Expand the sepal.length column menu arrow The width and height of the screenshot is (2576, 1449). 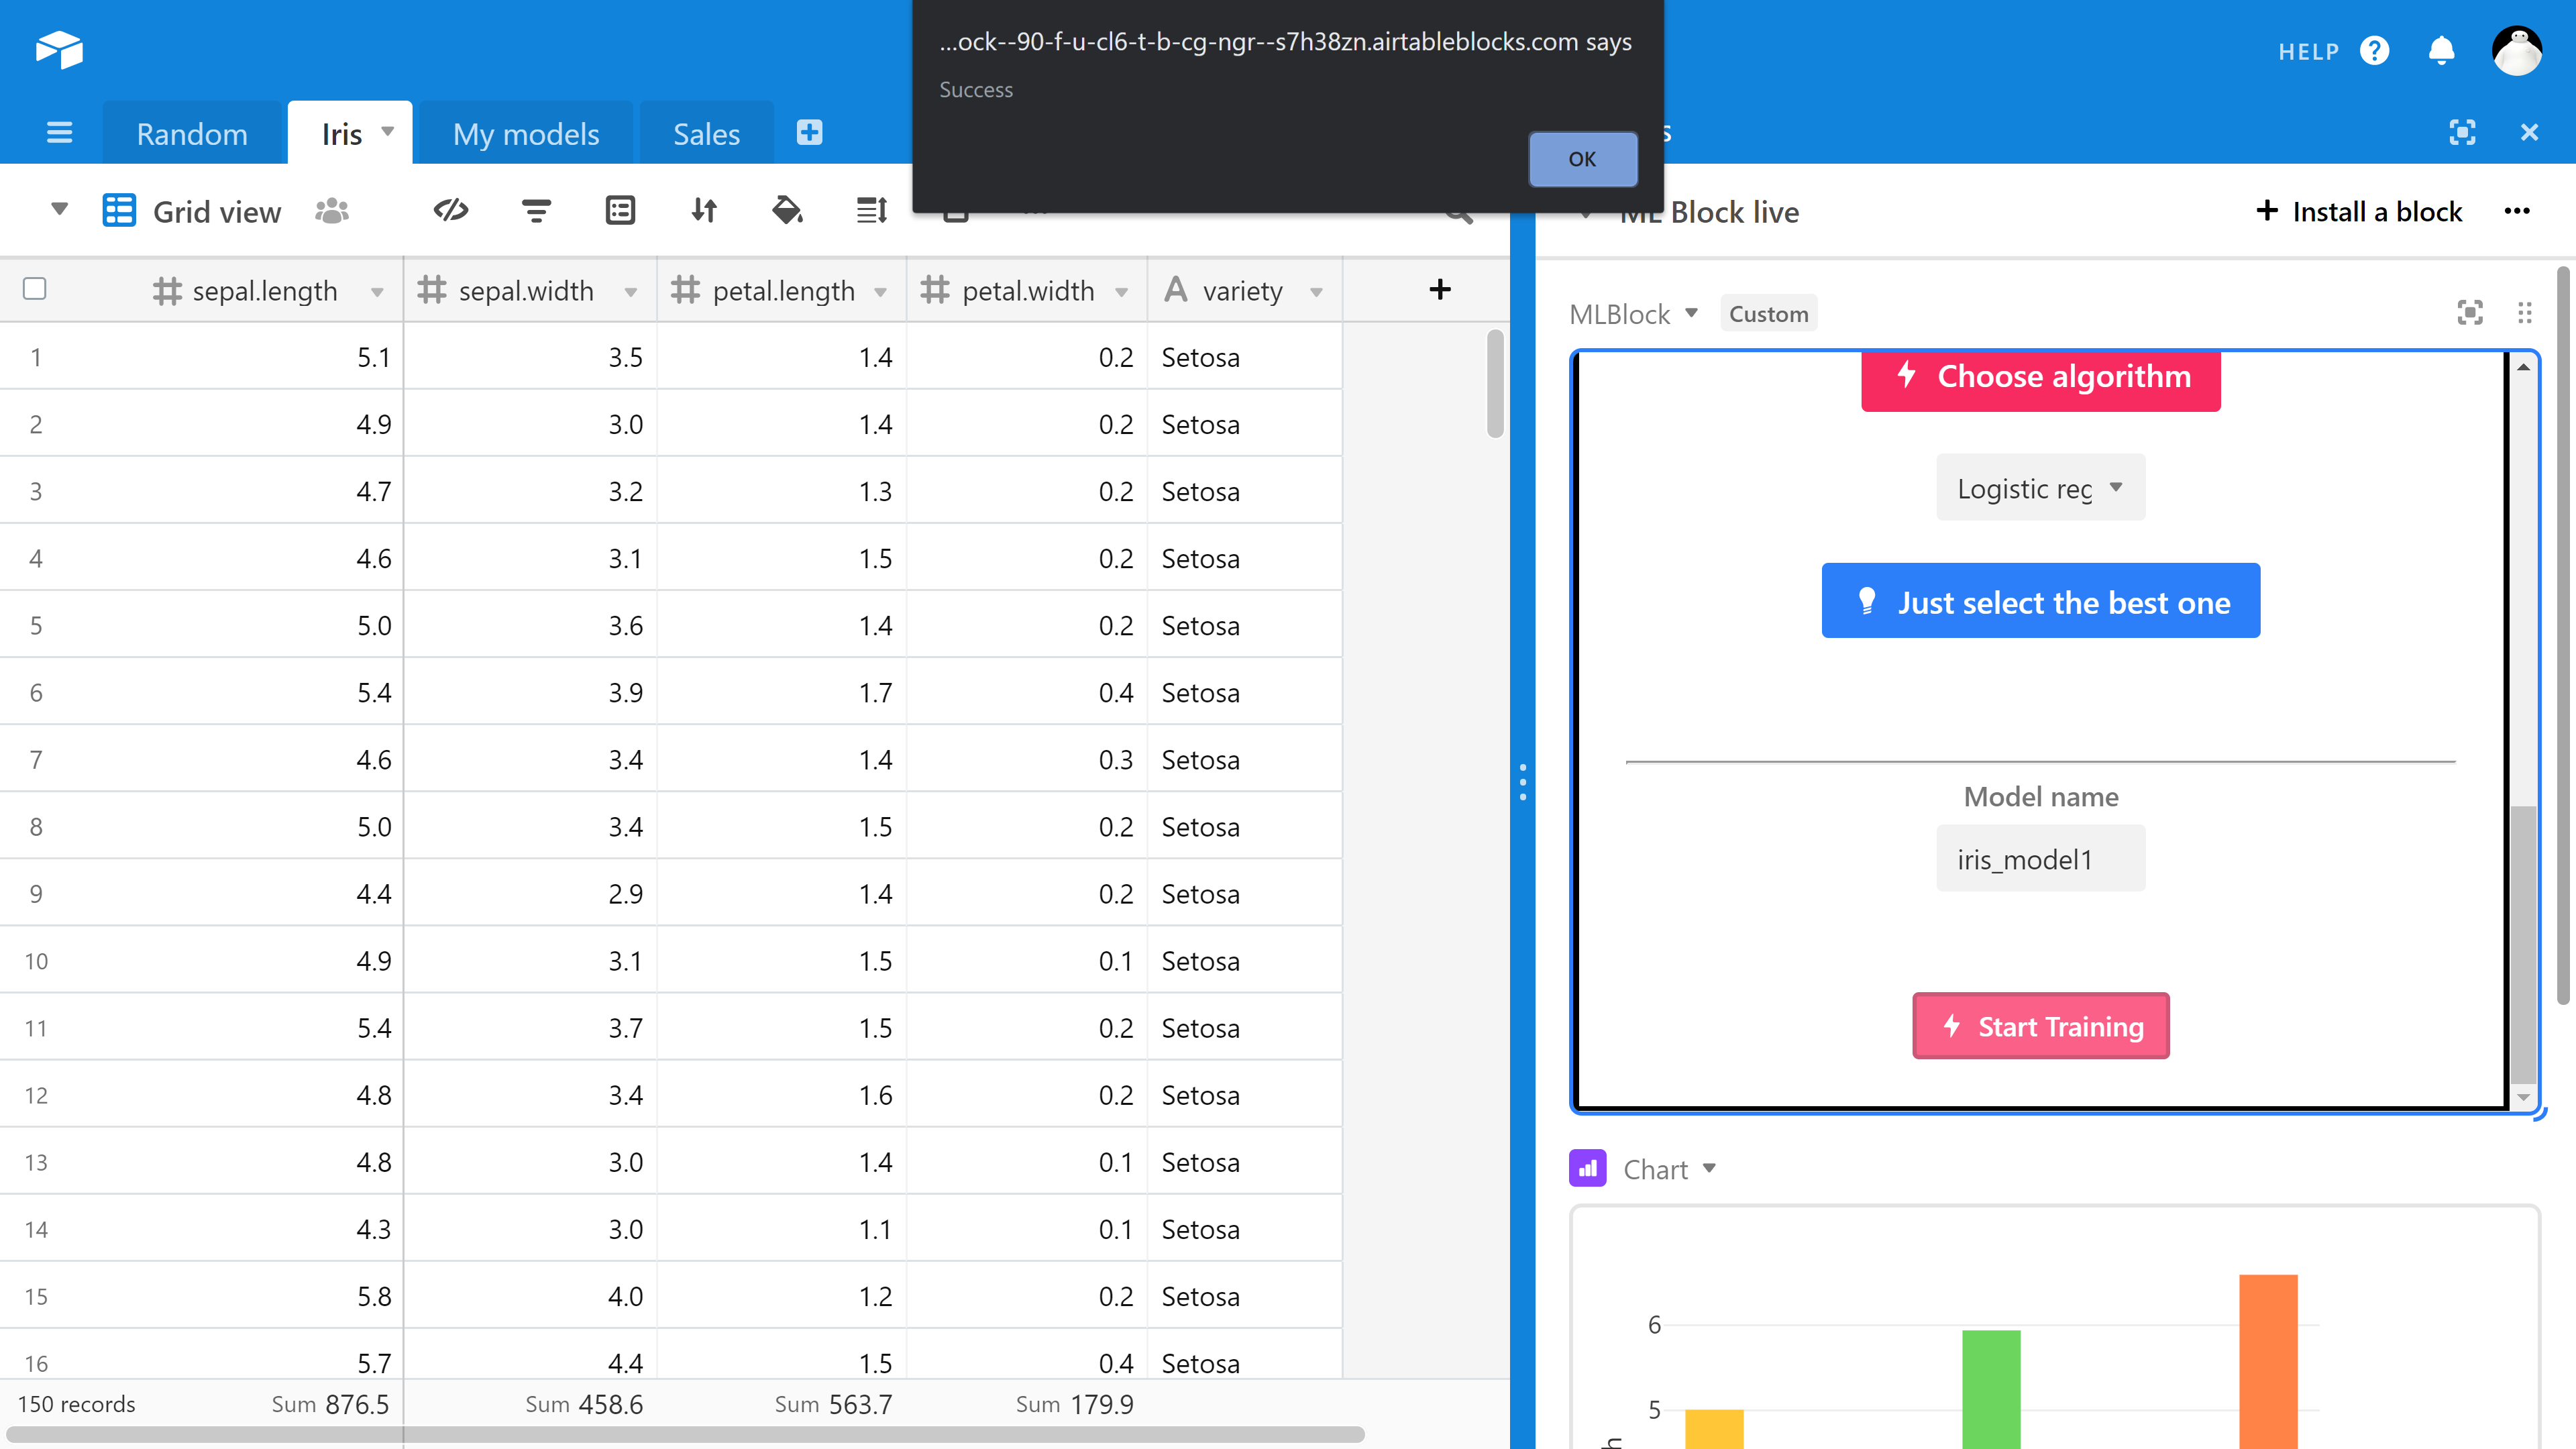377,292
